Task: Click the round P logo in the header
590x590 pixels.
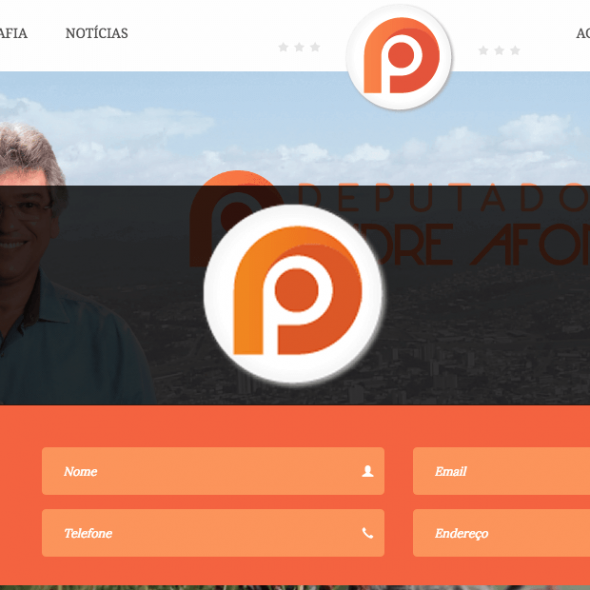Action: 399,57
